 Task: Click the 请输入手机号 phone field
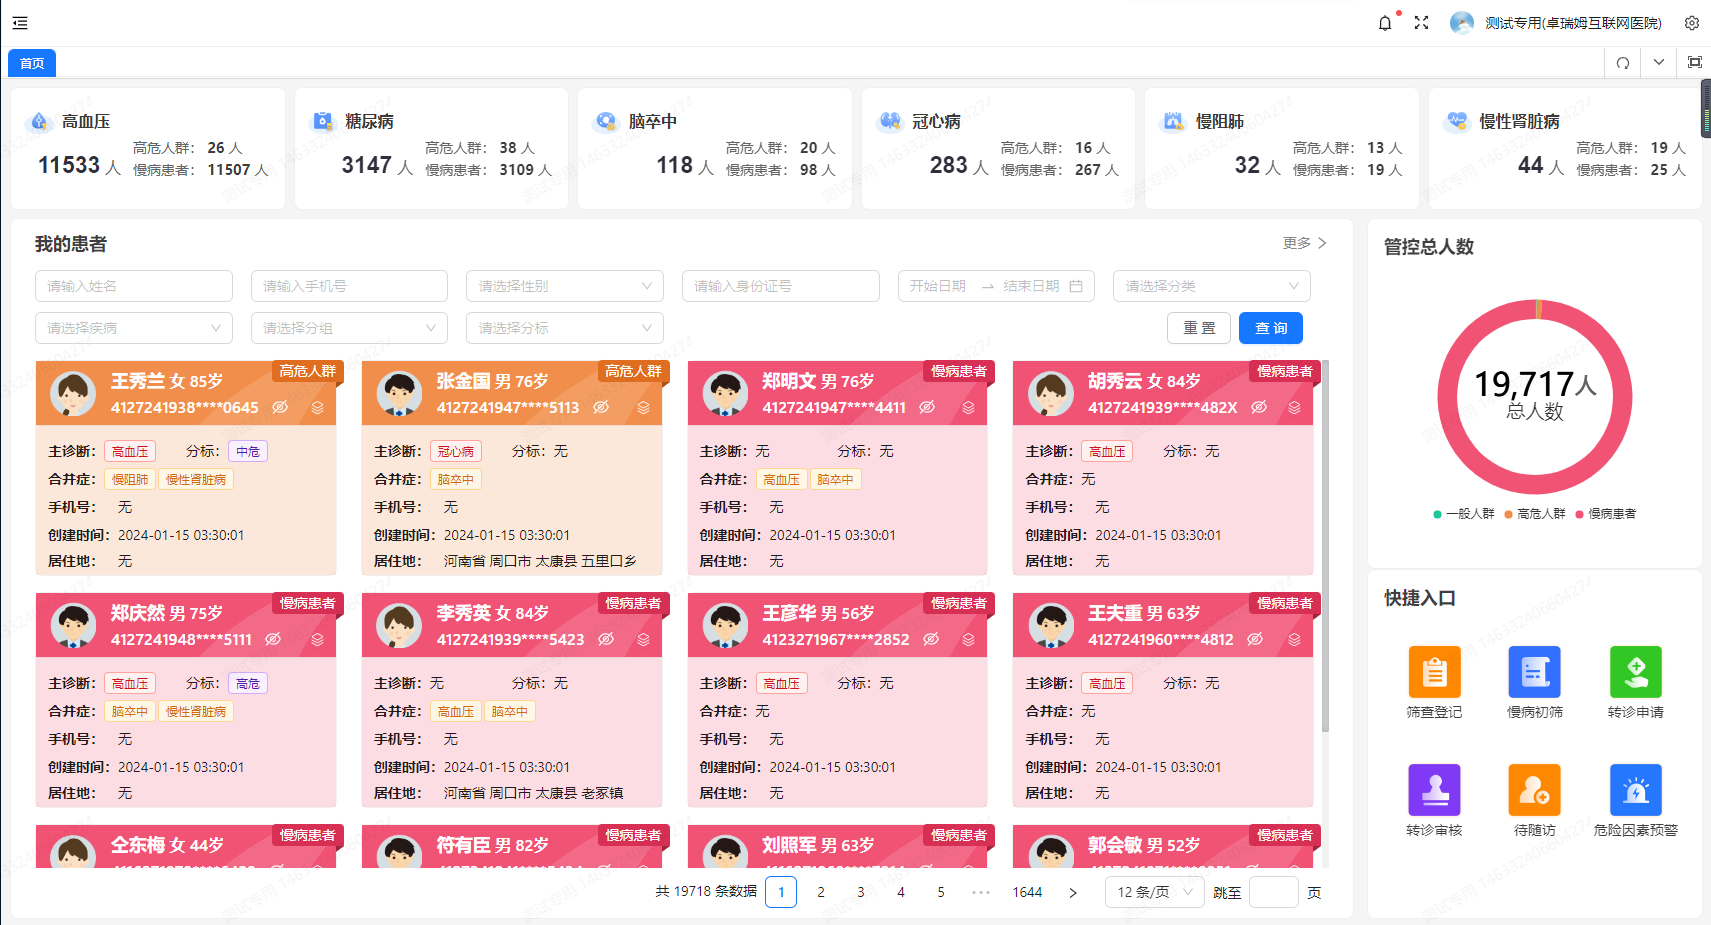point(349,286)
